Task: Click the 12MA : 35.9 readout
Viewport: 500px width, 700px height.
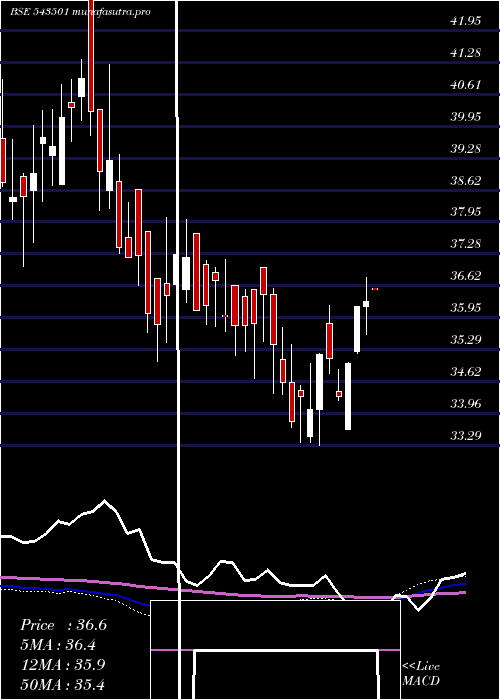Action: tap(63, 664)
